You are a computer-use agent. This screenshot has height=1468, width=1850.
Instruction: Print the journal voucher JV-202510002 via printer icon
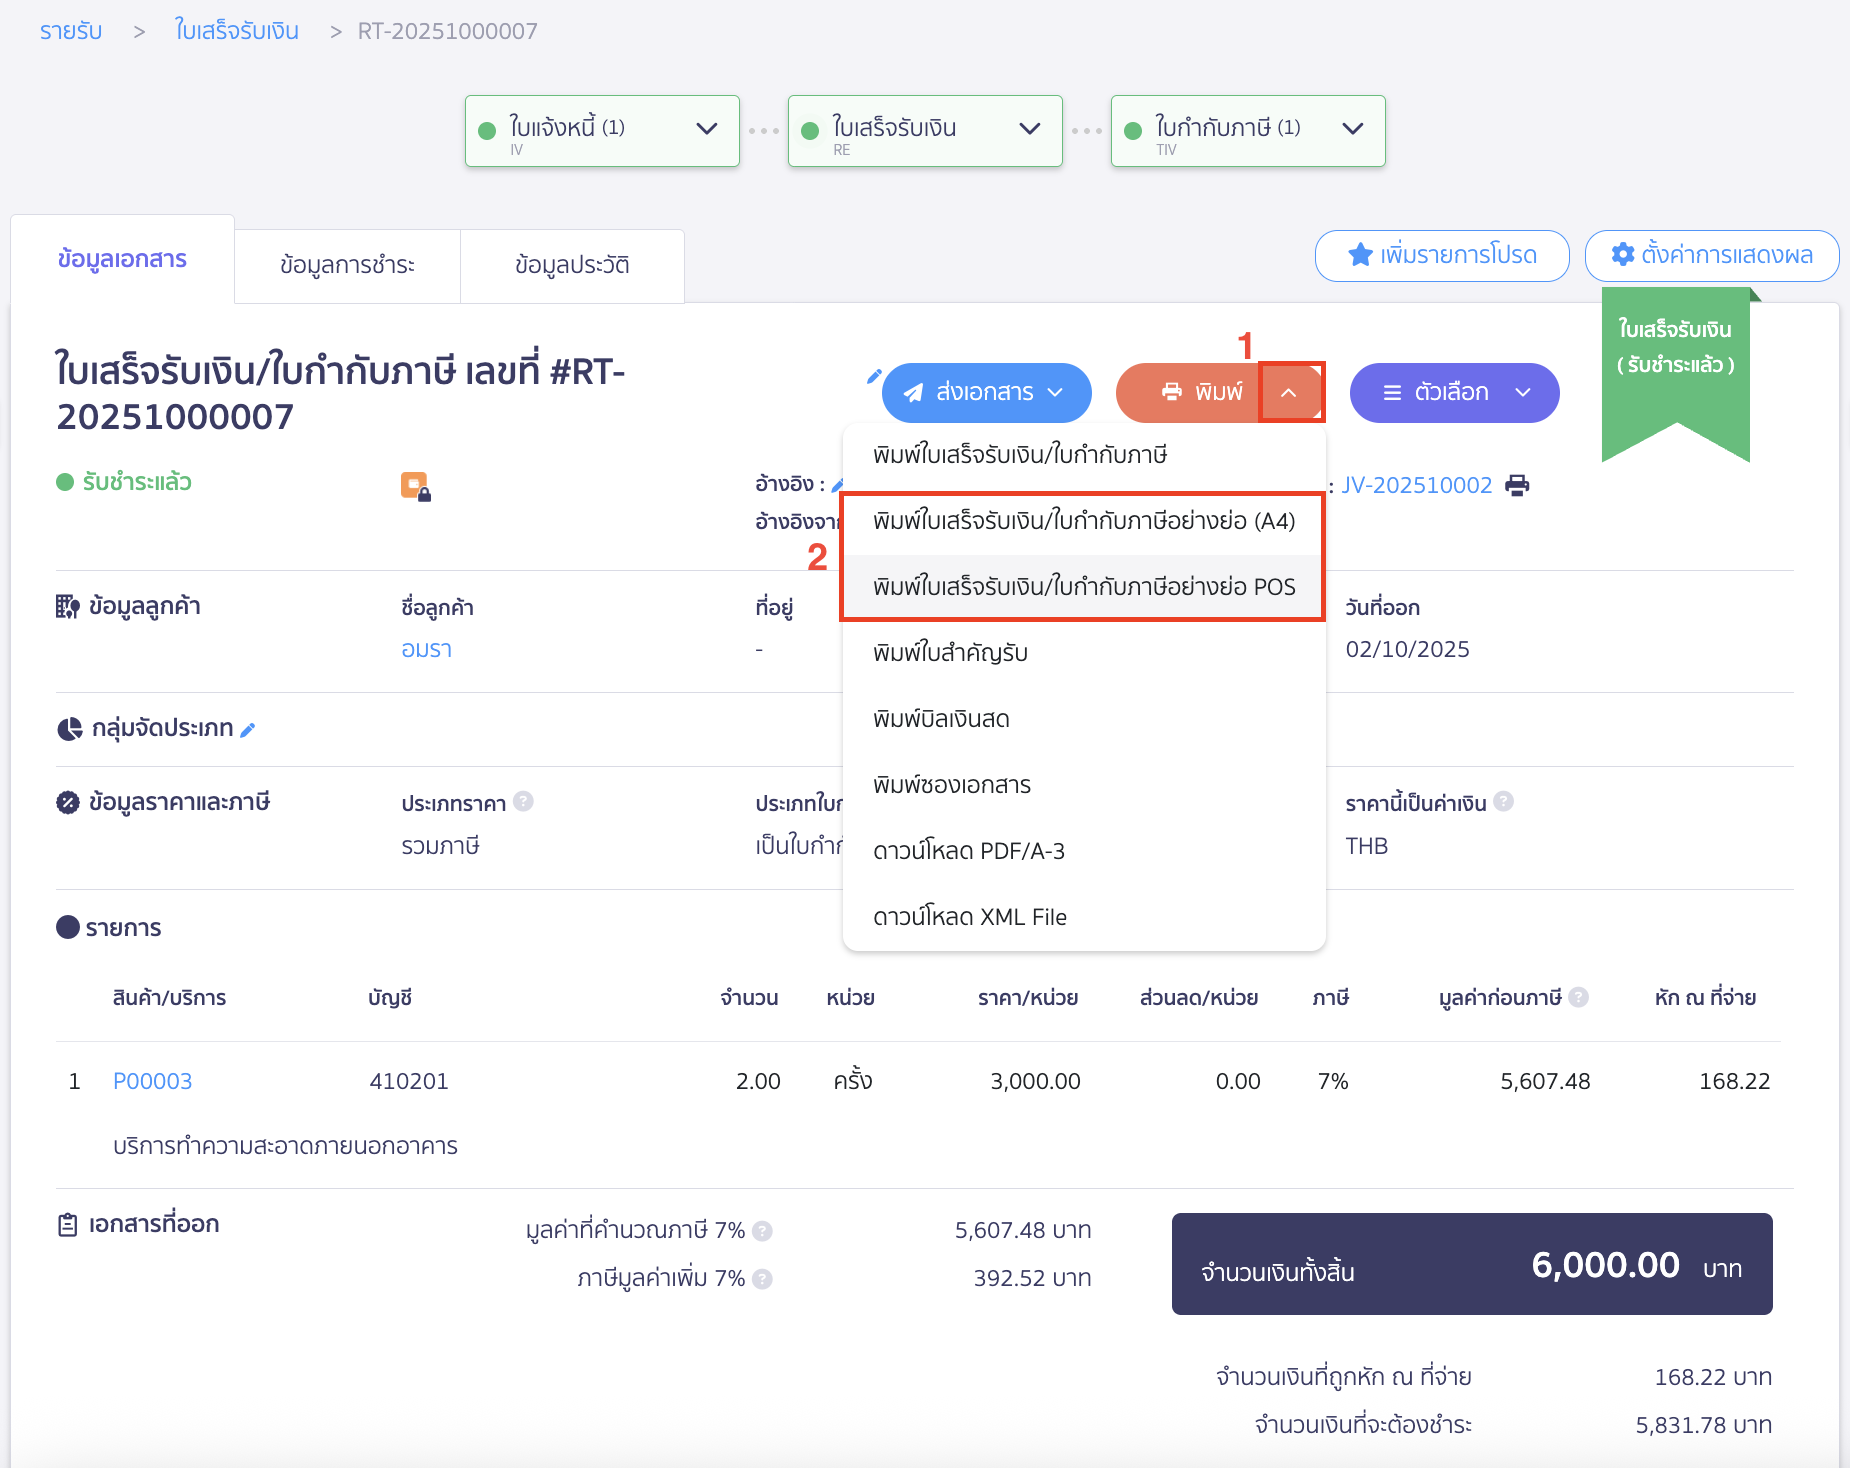click(x=1519, y=484)
